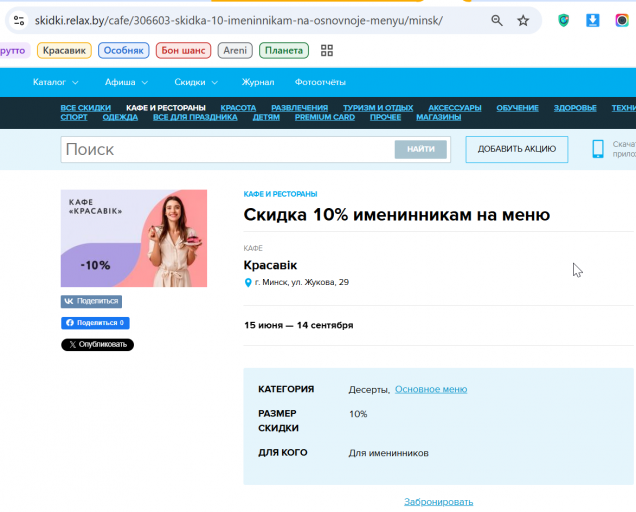636x512 pixels.
Task: Open the Areni bookmark group
Action: (235, 50)
